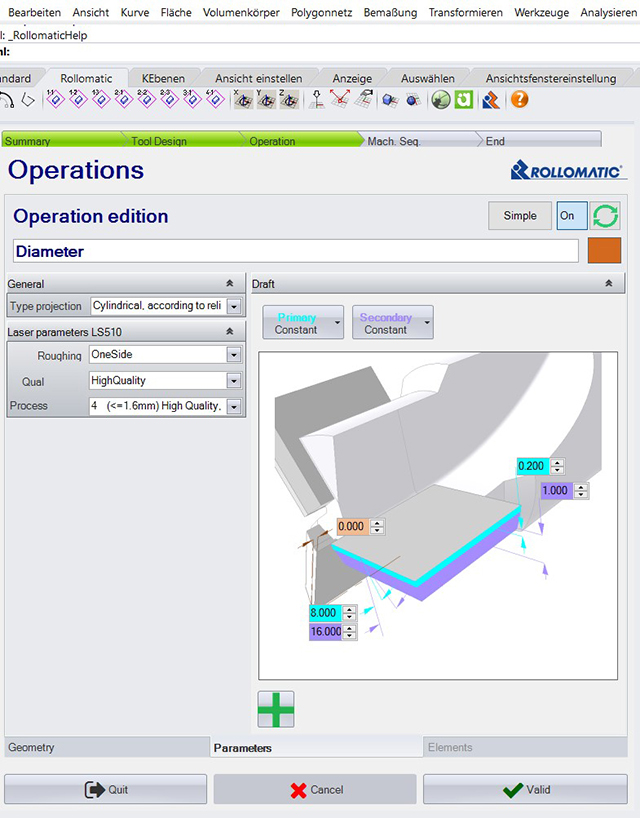Click the round green globe icon
Image resolution: width=640 pixels, height=818 pixels.
[441, 100]
